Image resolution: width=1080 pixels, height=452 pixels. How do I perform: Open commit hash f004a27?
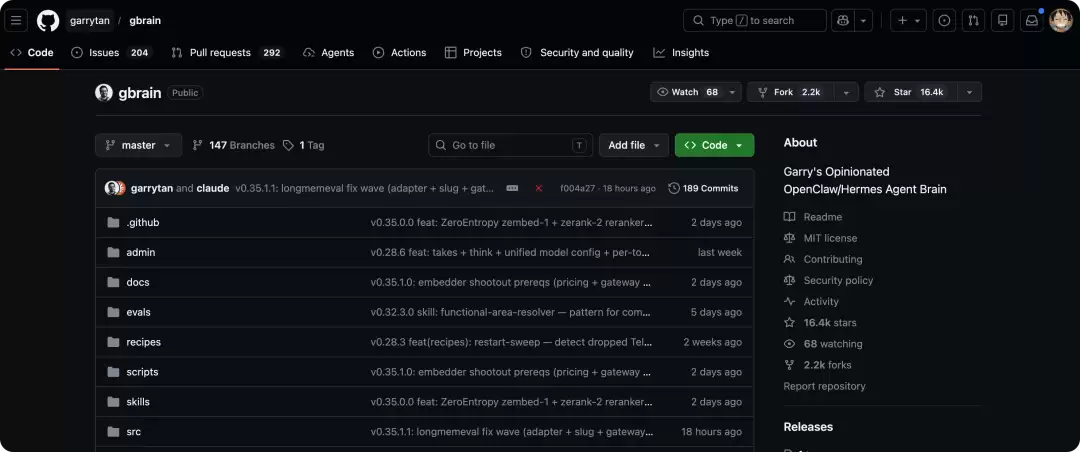tap(579, 188)
